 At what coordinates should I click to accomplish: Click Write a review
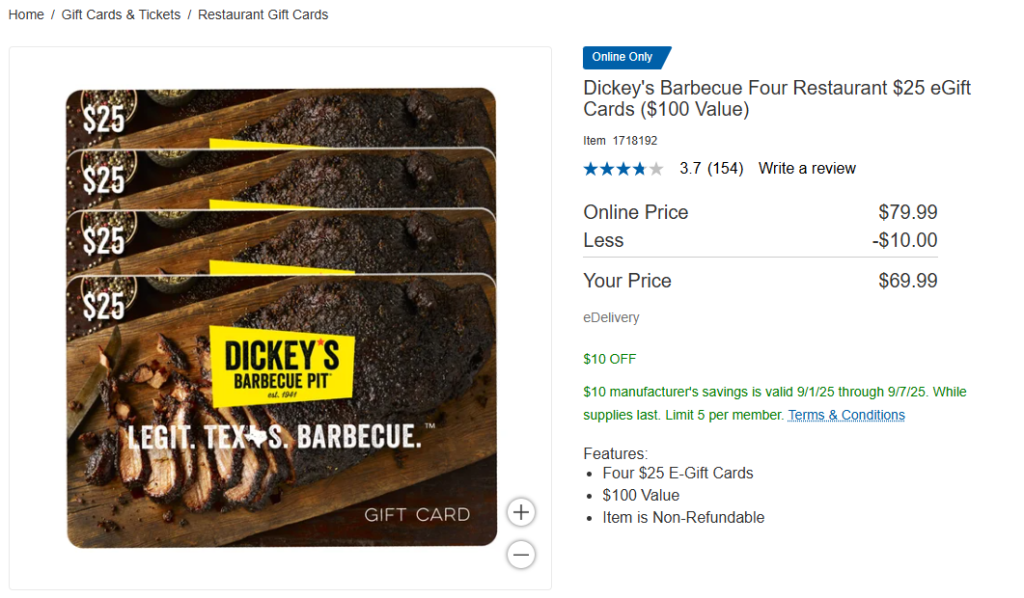click(807, 168)
